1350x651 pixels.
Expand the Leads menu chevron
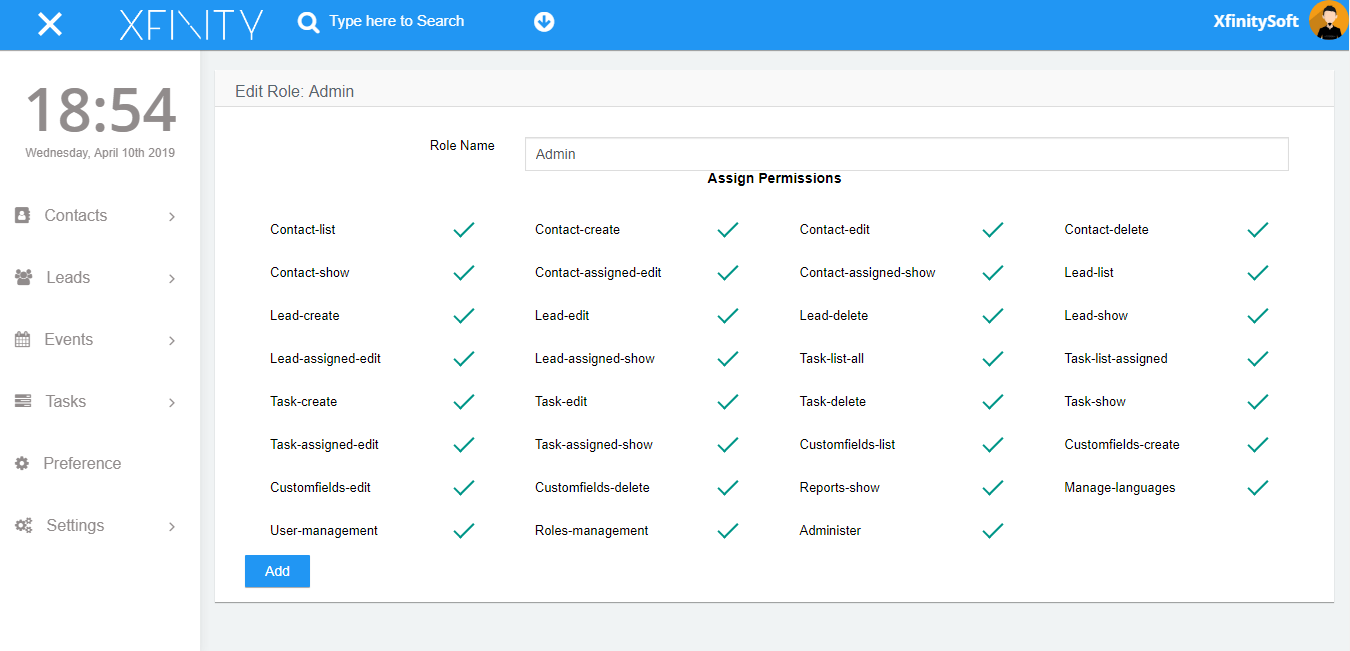coord(170,277)
